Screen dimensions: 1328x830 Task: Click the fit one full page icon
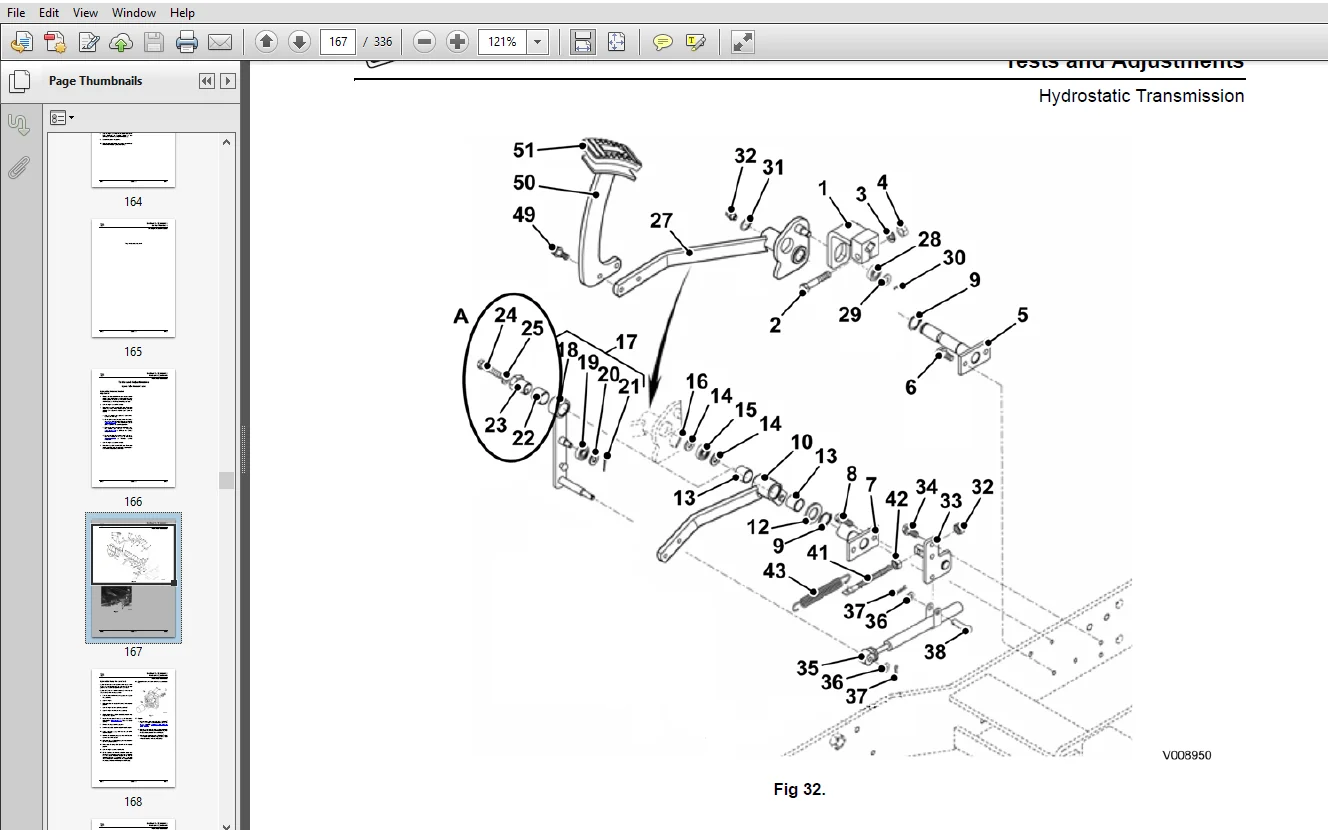coord(616,42)
